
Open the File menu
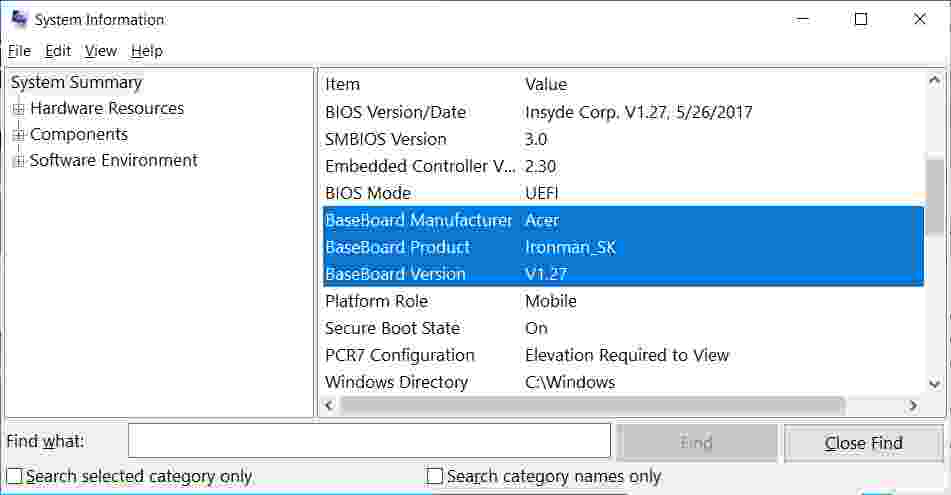[x=19, y=51]
